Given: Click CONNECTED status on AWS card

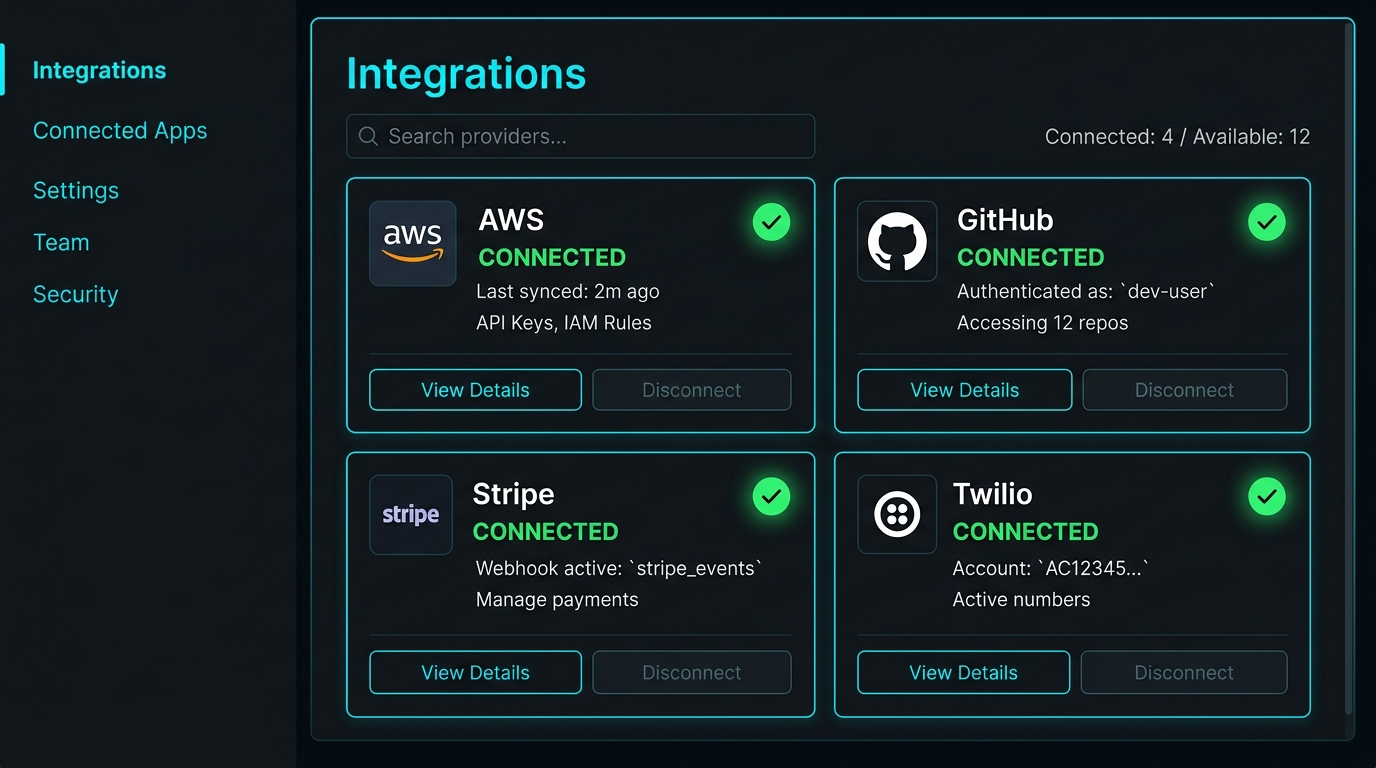Looking at the screenshot, I should (x=552, y=258).
